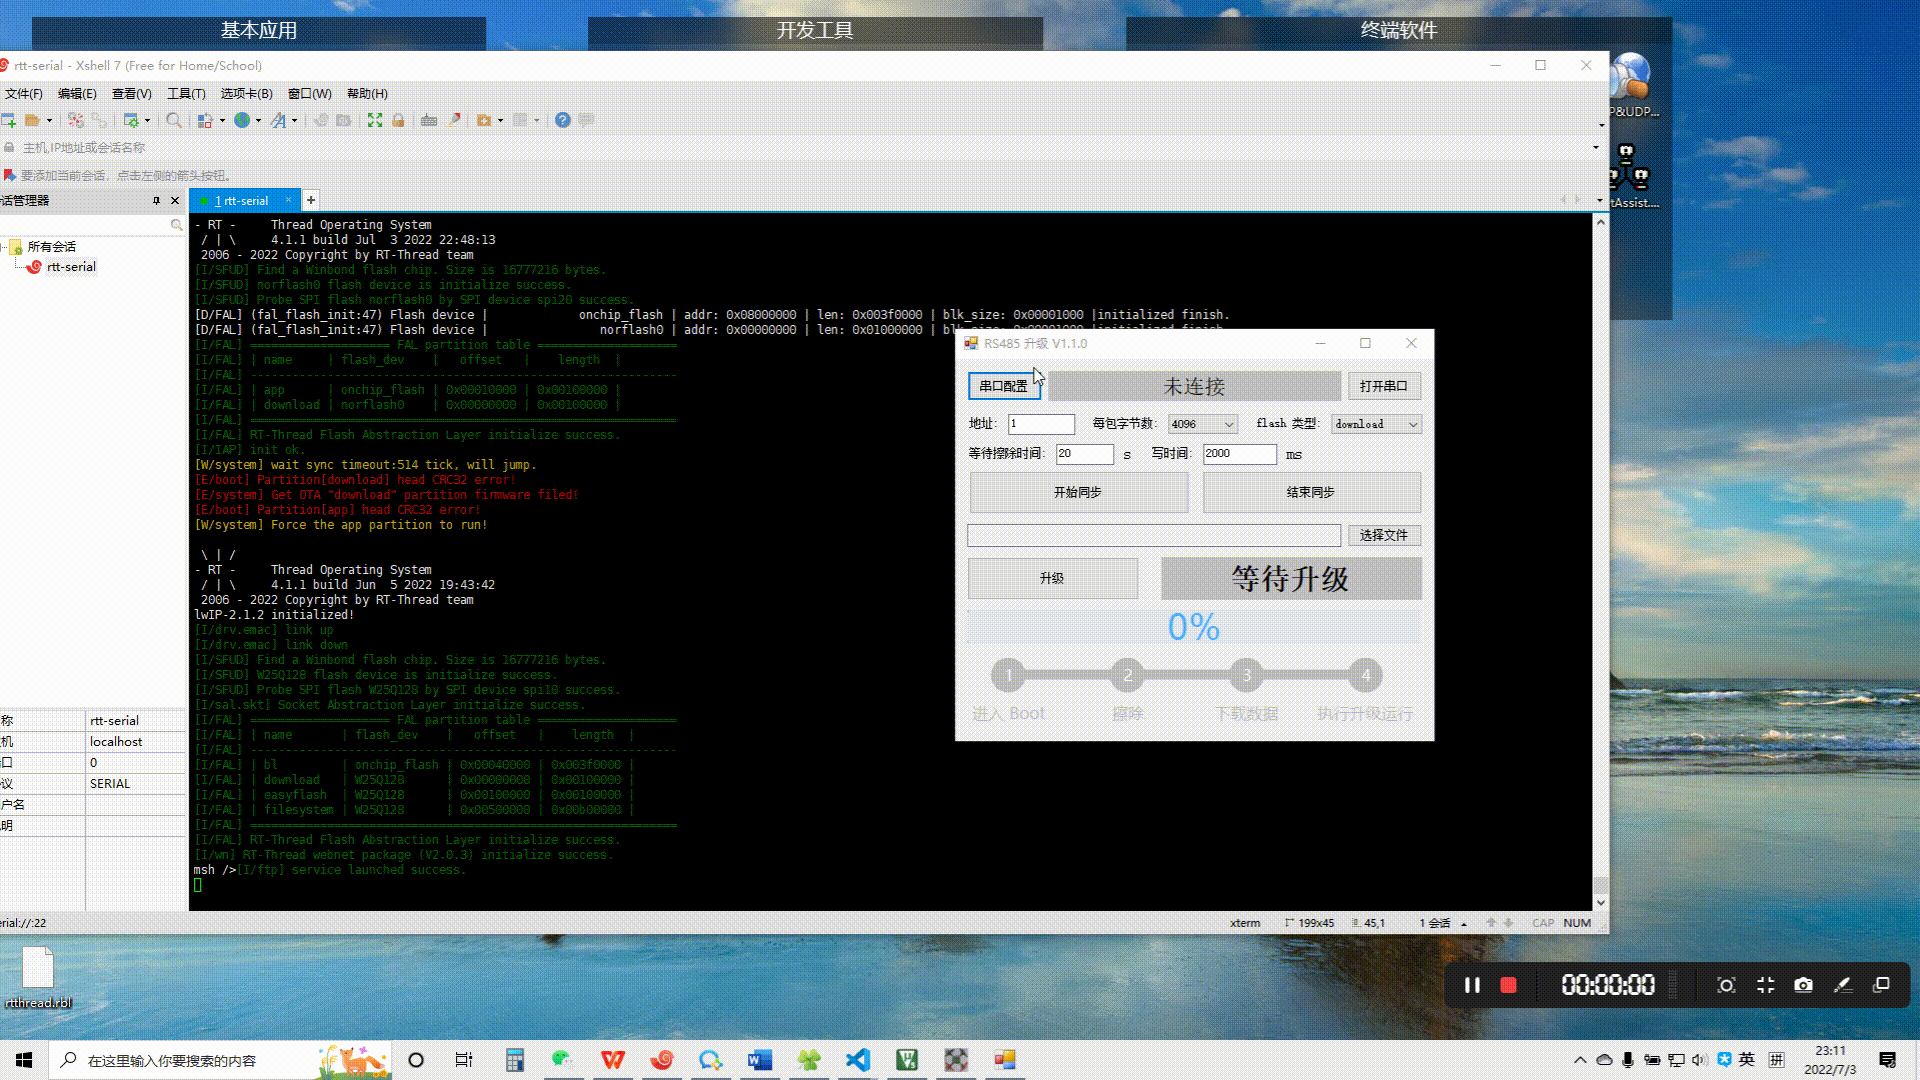Click the keyboard icon in the toolbar
The width and height of the screenshot is (1920, 1080).
[x=429, y=120]
